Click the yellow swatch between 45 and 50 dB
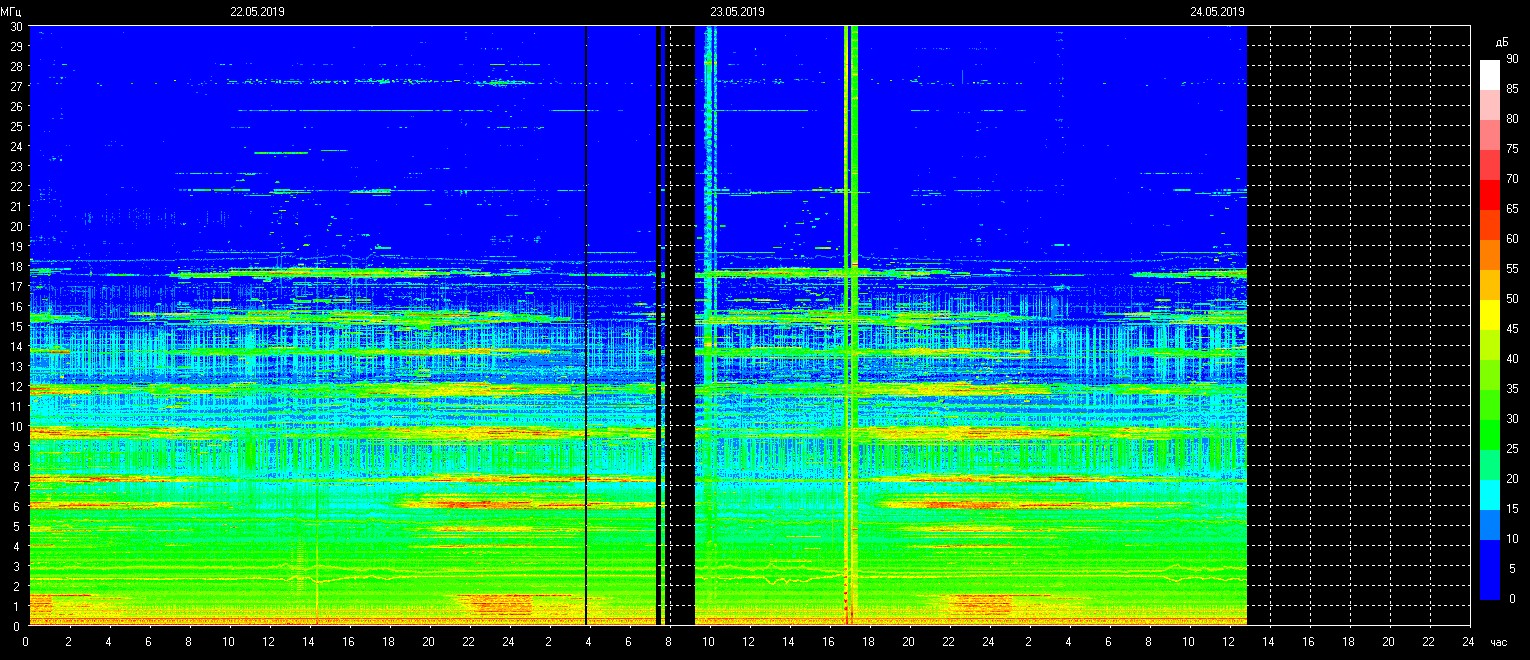 1490,314
